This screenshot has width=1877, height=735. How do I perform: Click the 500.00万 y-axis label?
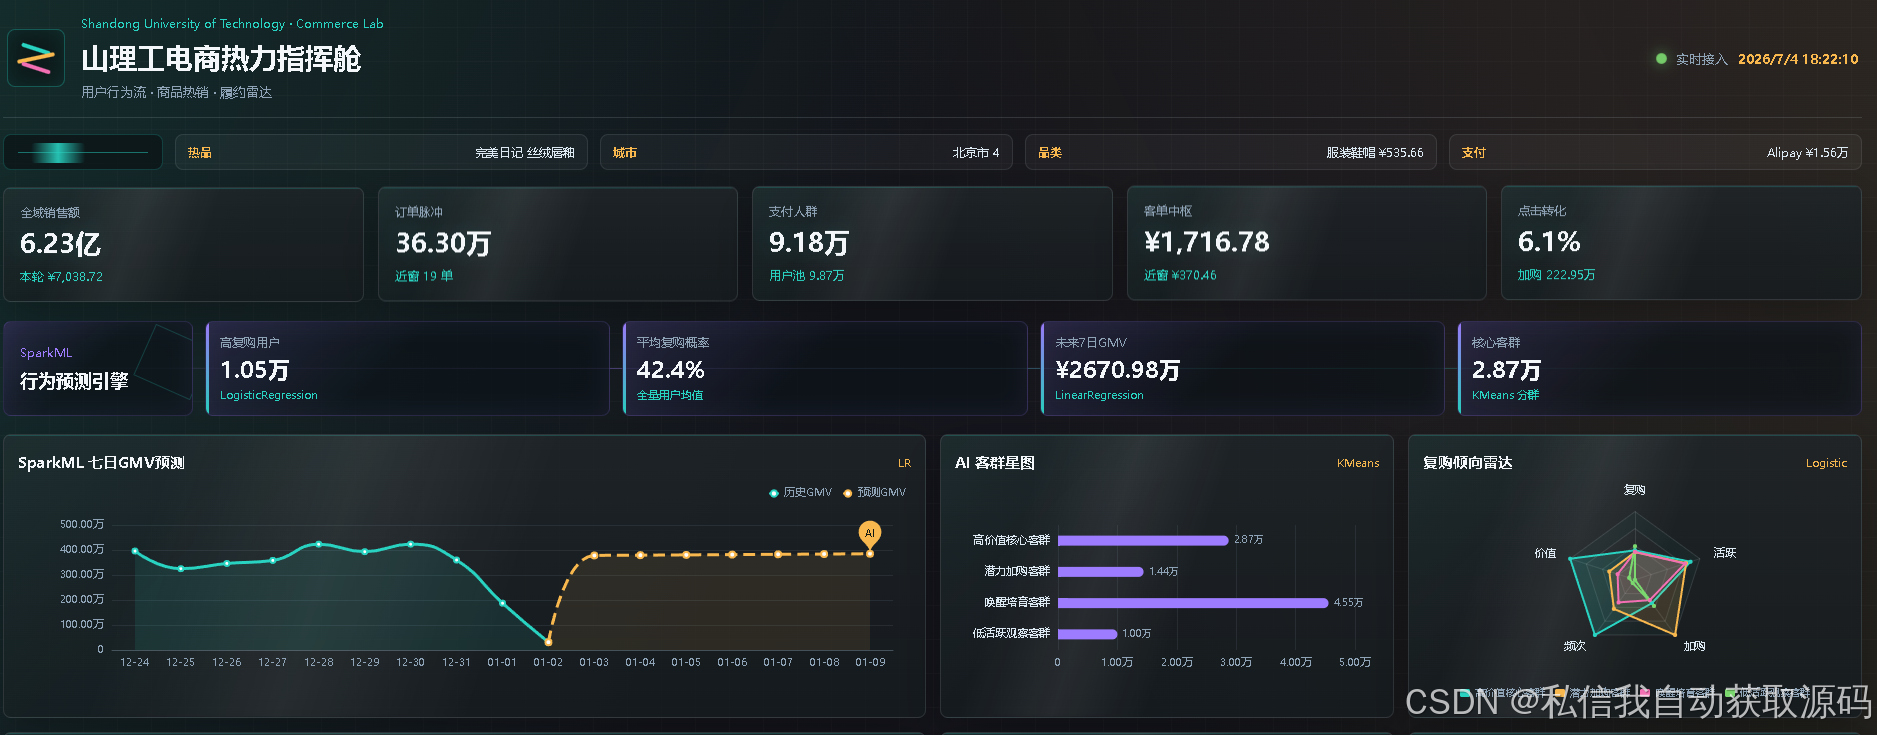click(x=82, y=524)
